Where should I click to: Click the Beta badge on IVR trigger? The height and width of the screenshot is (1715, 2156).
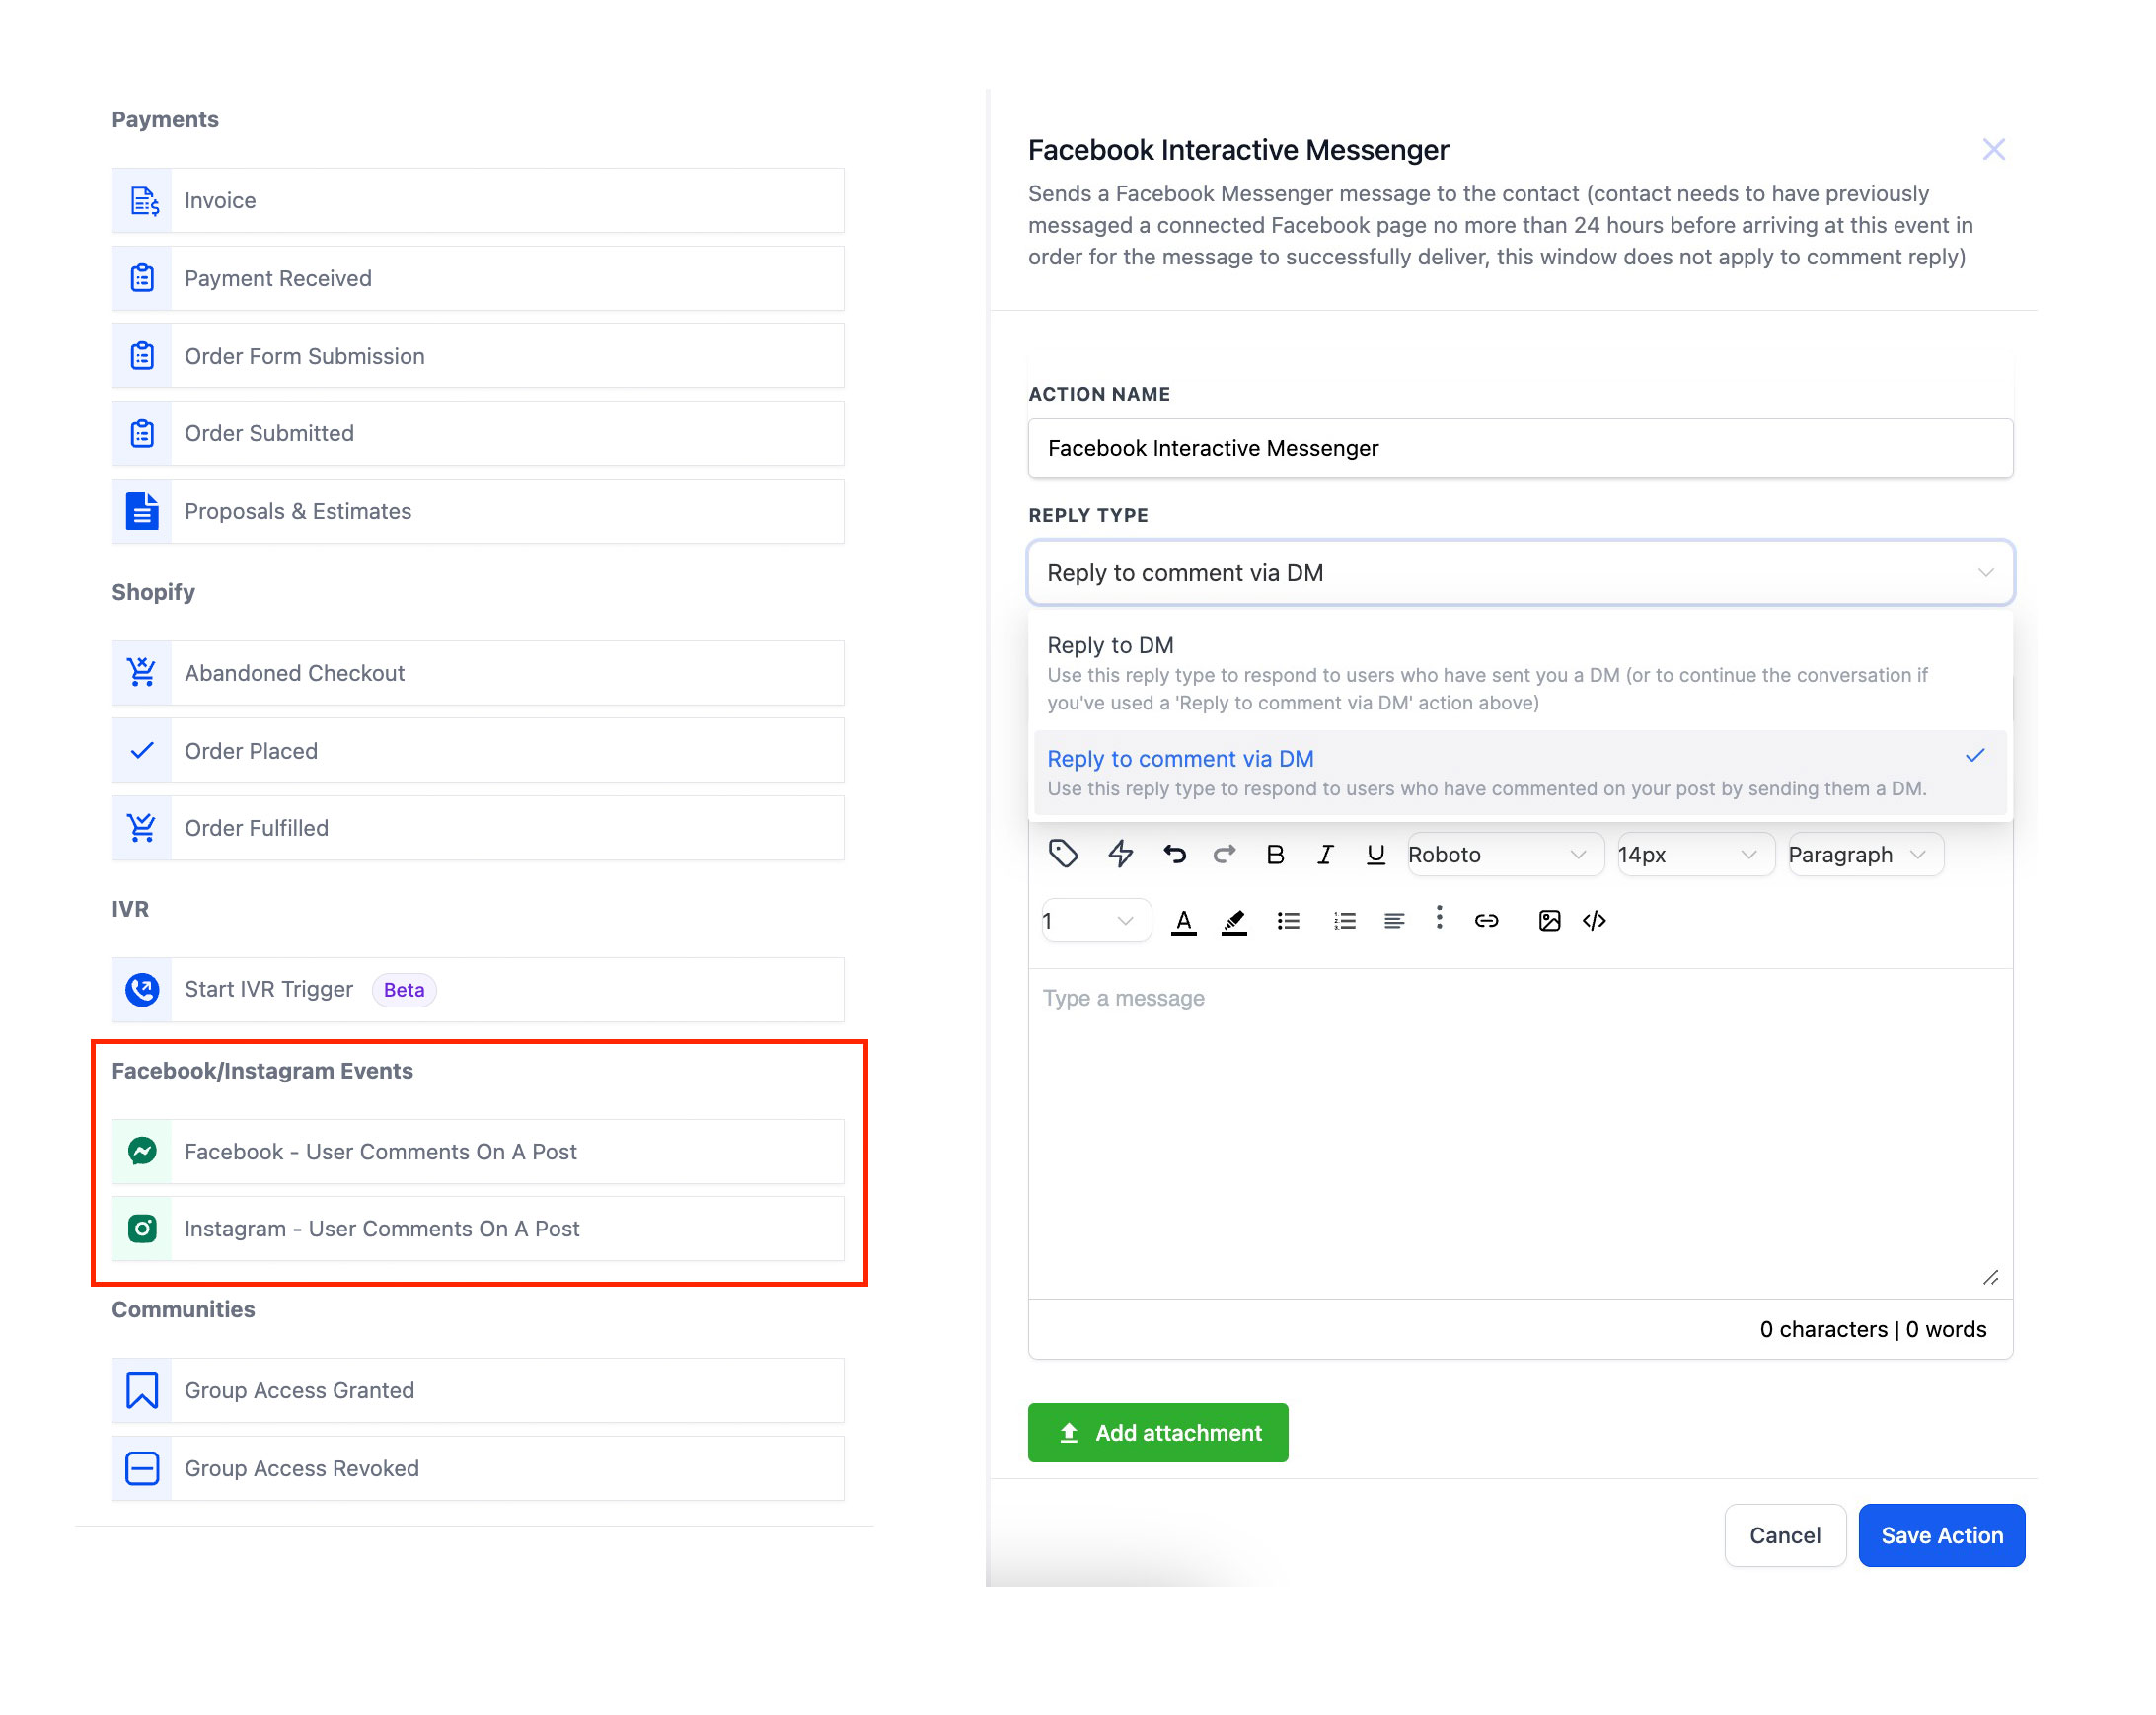point(404,989)
